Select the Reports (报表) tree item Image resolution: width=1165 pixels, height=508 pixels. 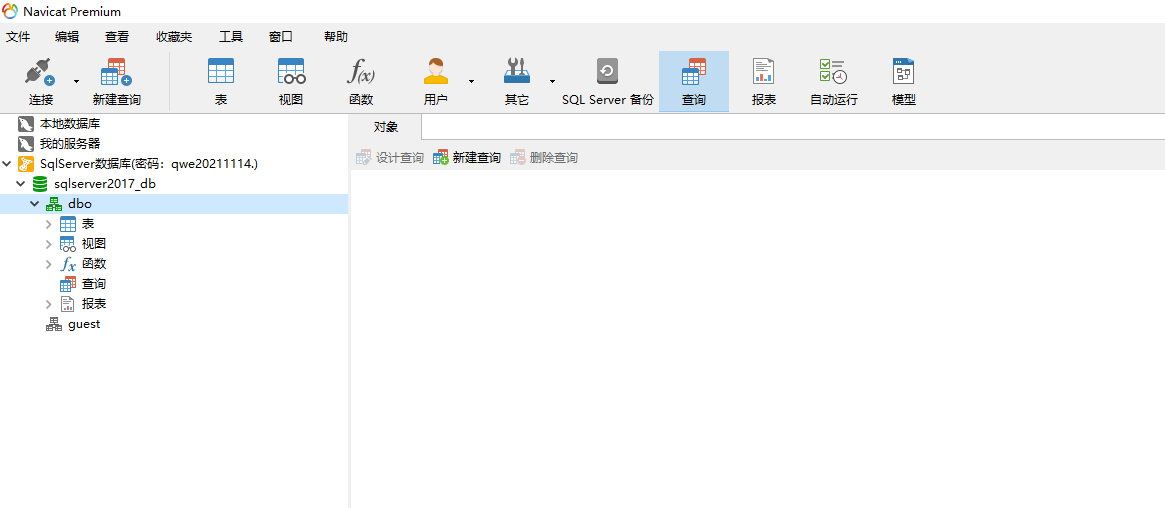94,304
